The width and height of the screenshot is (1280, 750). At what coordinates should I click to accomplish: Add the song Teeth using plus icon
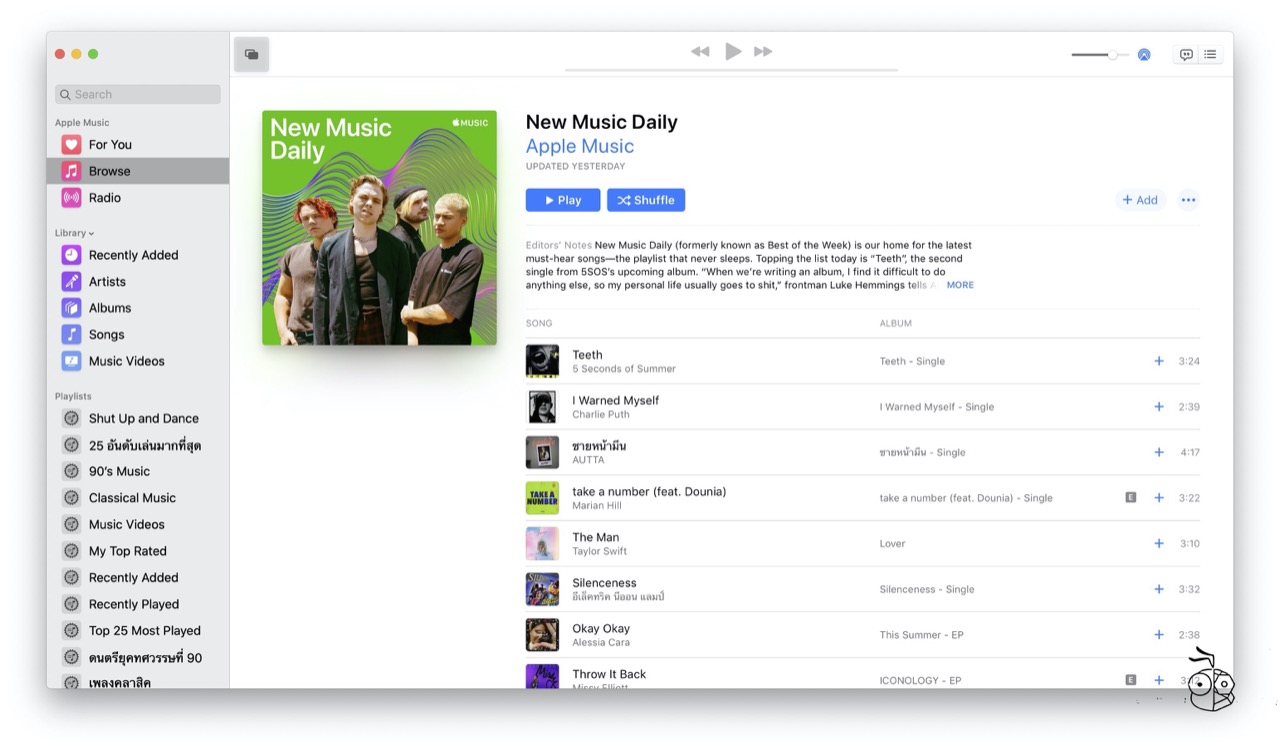[x=1159, y=361]
